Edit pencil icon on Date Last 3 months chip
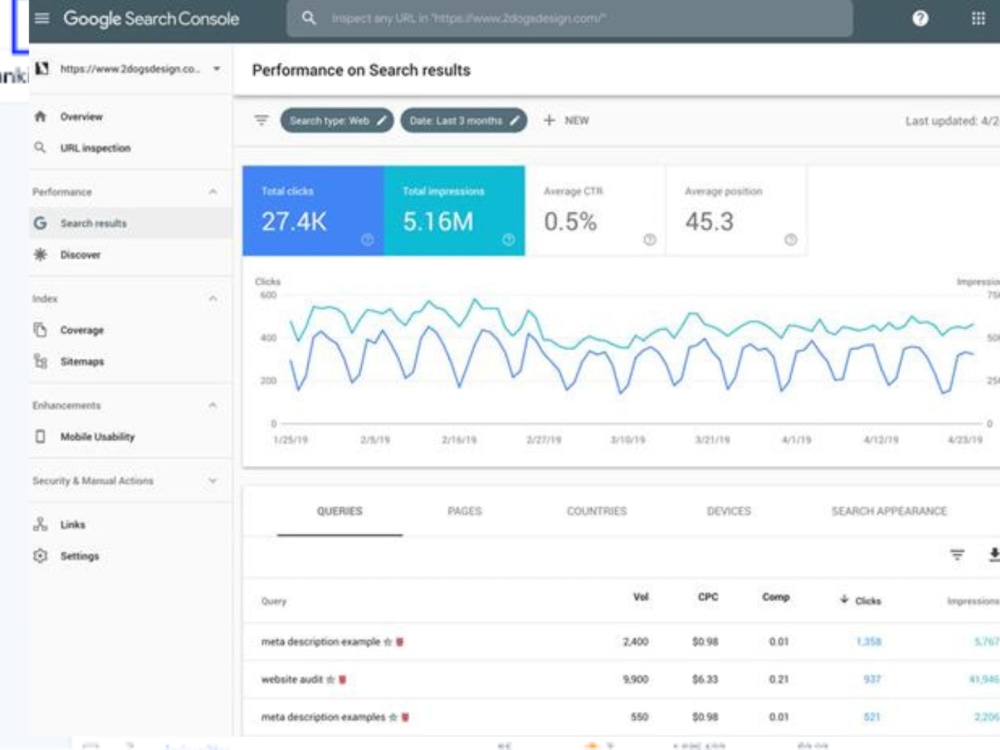Image resolution: width=1000 pixels, height=750 pixels. point(515,121)
